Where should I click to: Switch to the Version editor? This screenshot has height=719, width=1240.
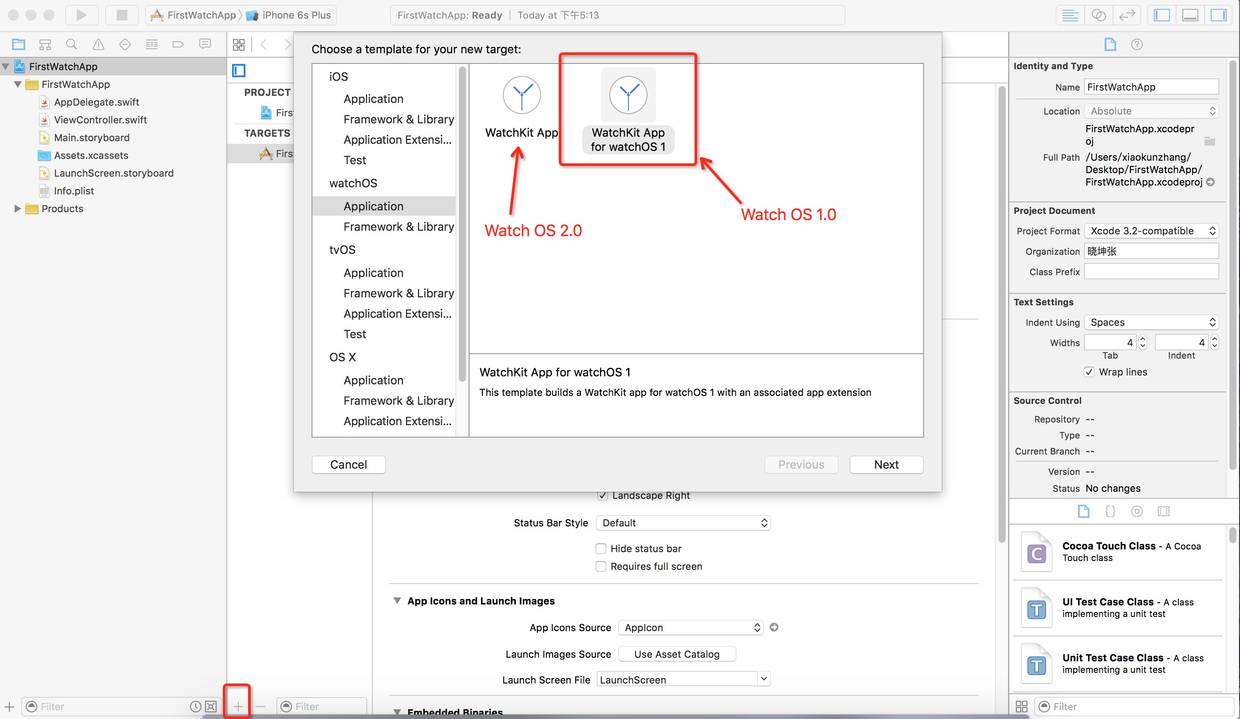click(1127, 15)
